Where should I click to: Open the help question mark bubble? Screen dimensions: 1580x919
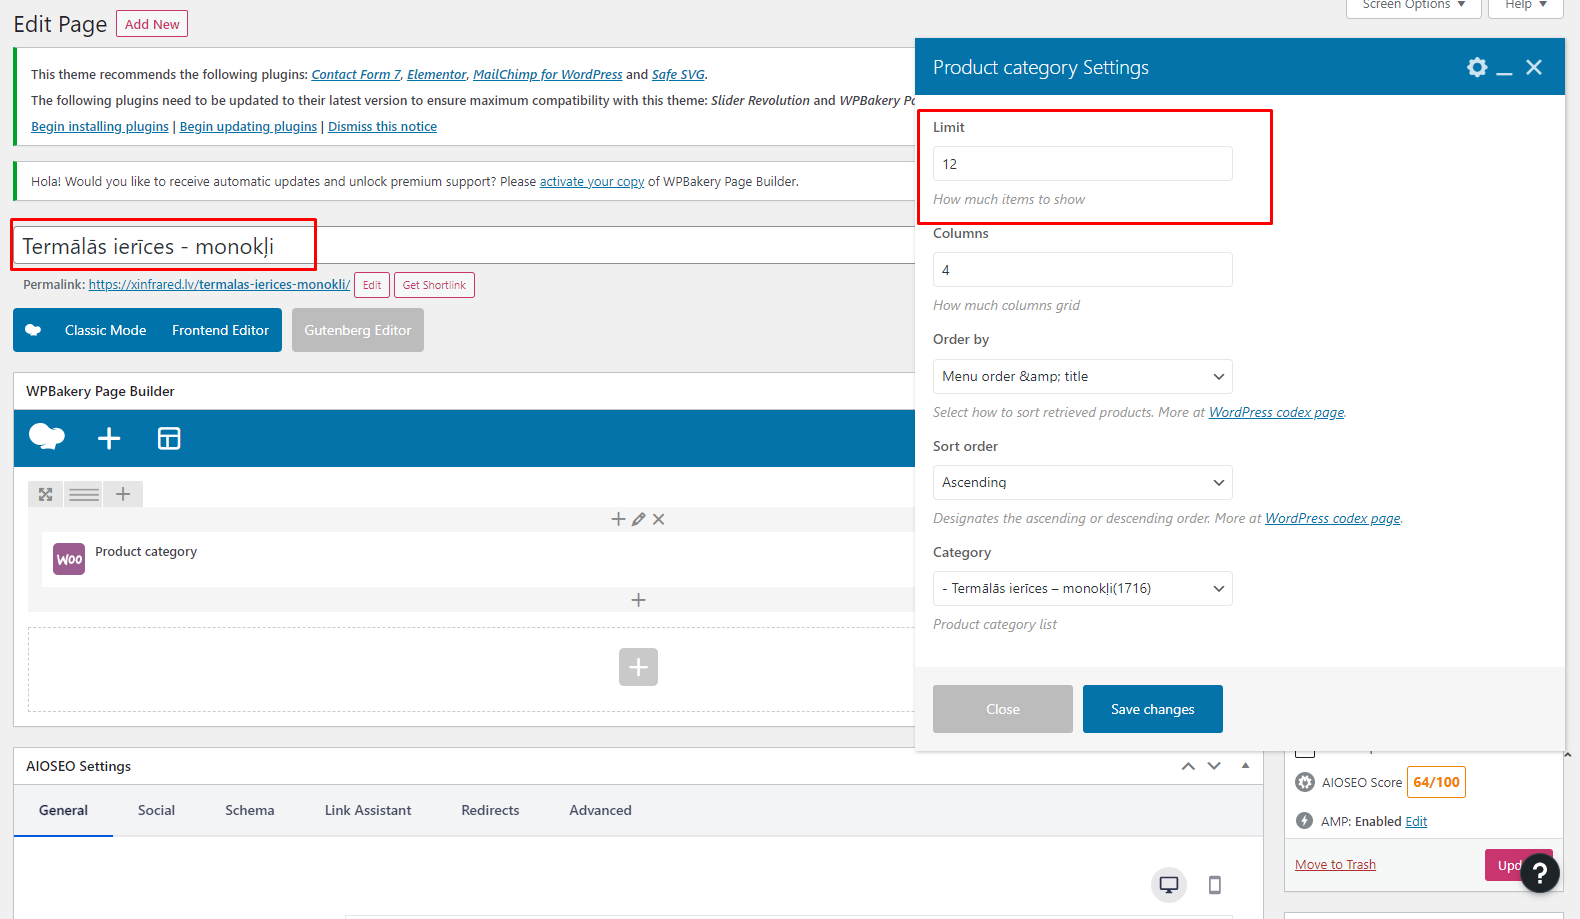pos(1540,872)
